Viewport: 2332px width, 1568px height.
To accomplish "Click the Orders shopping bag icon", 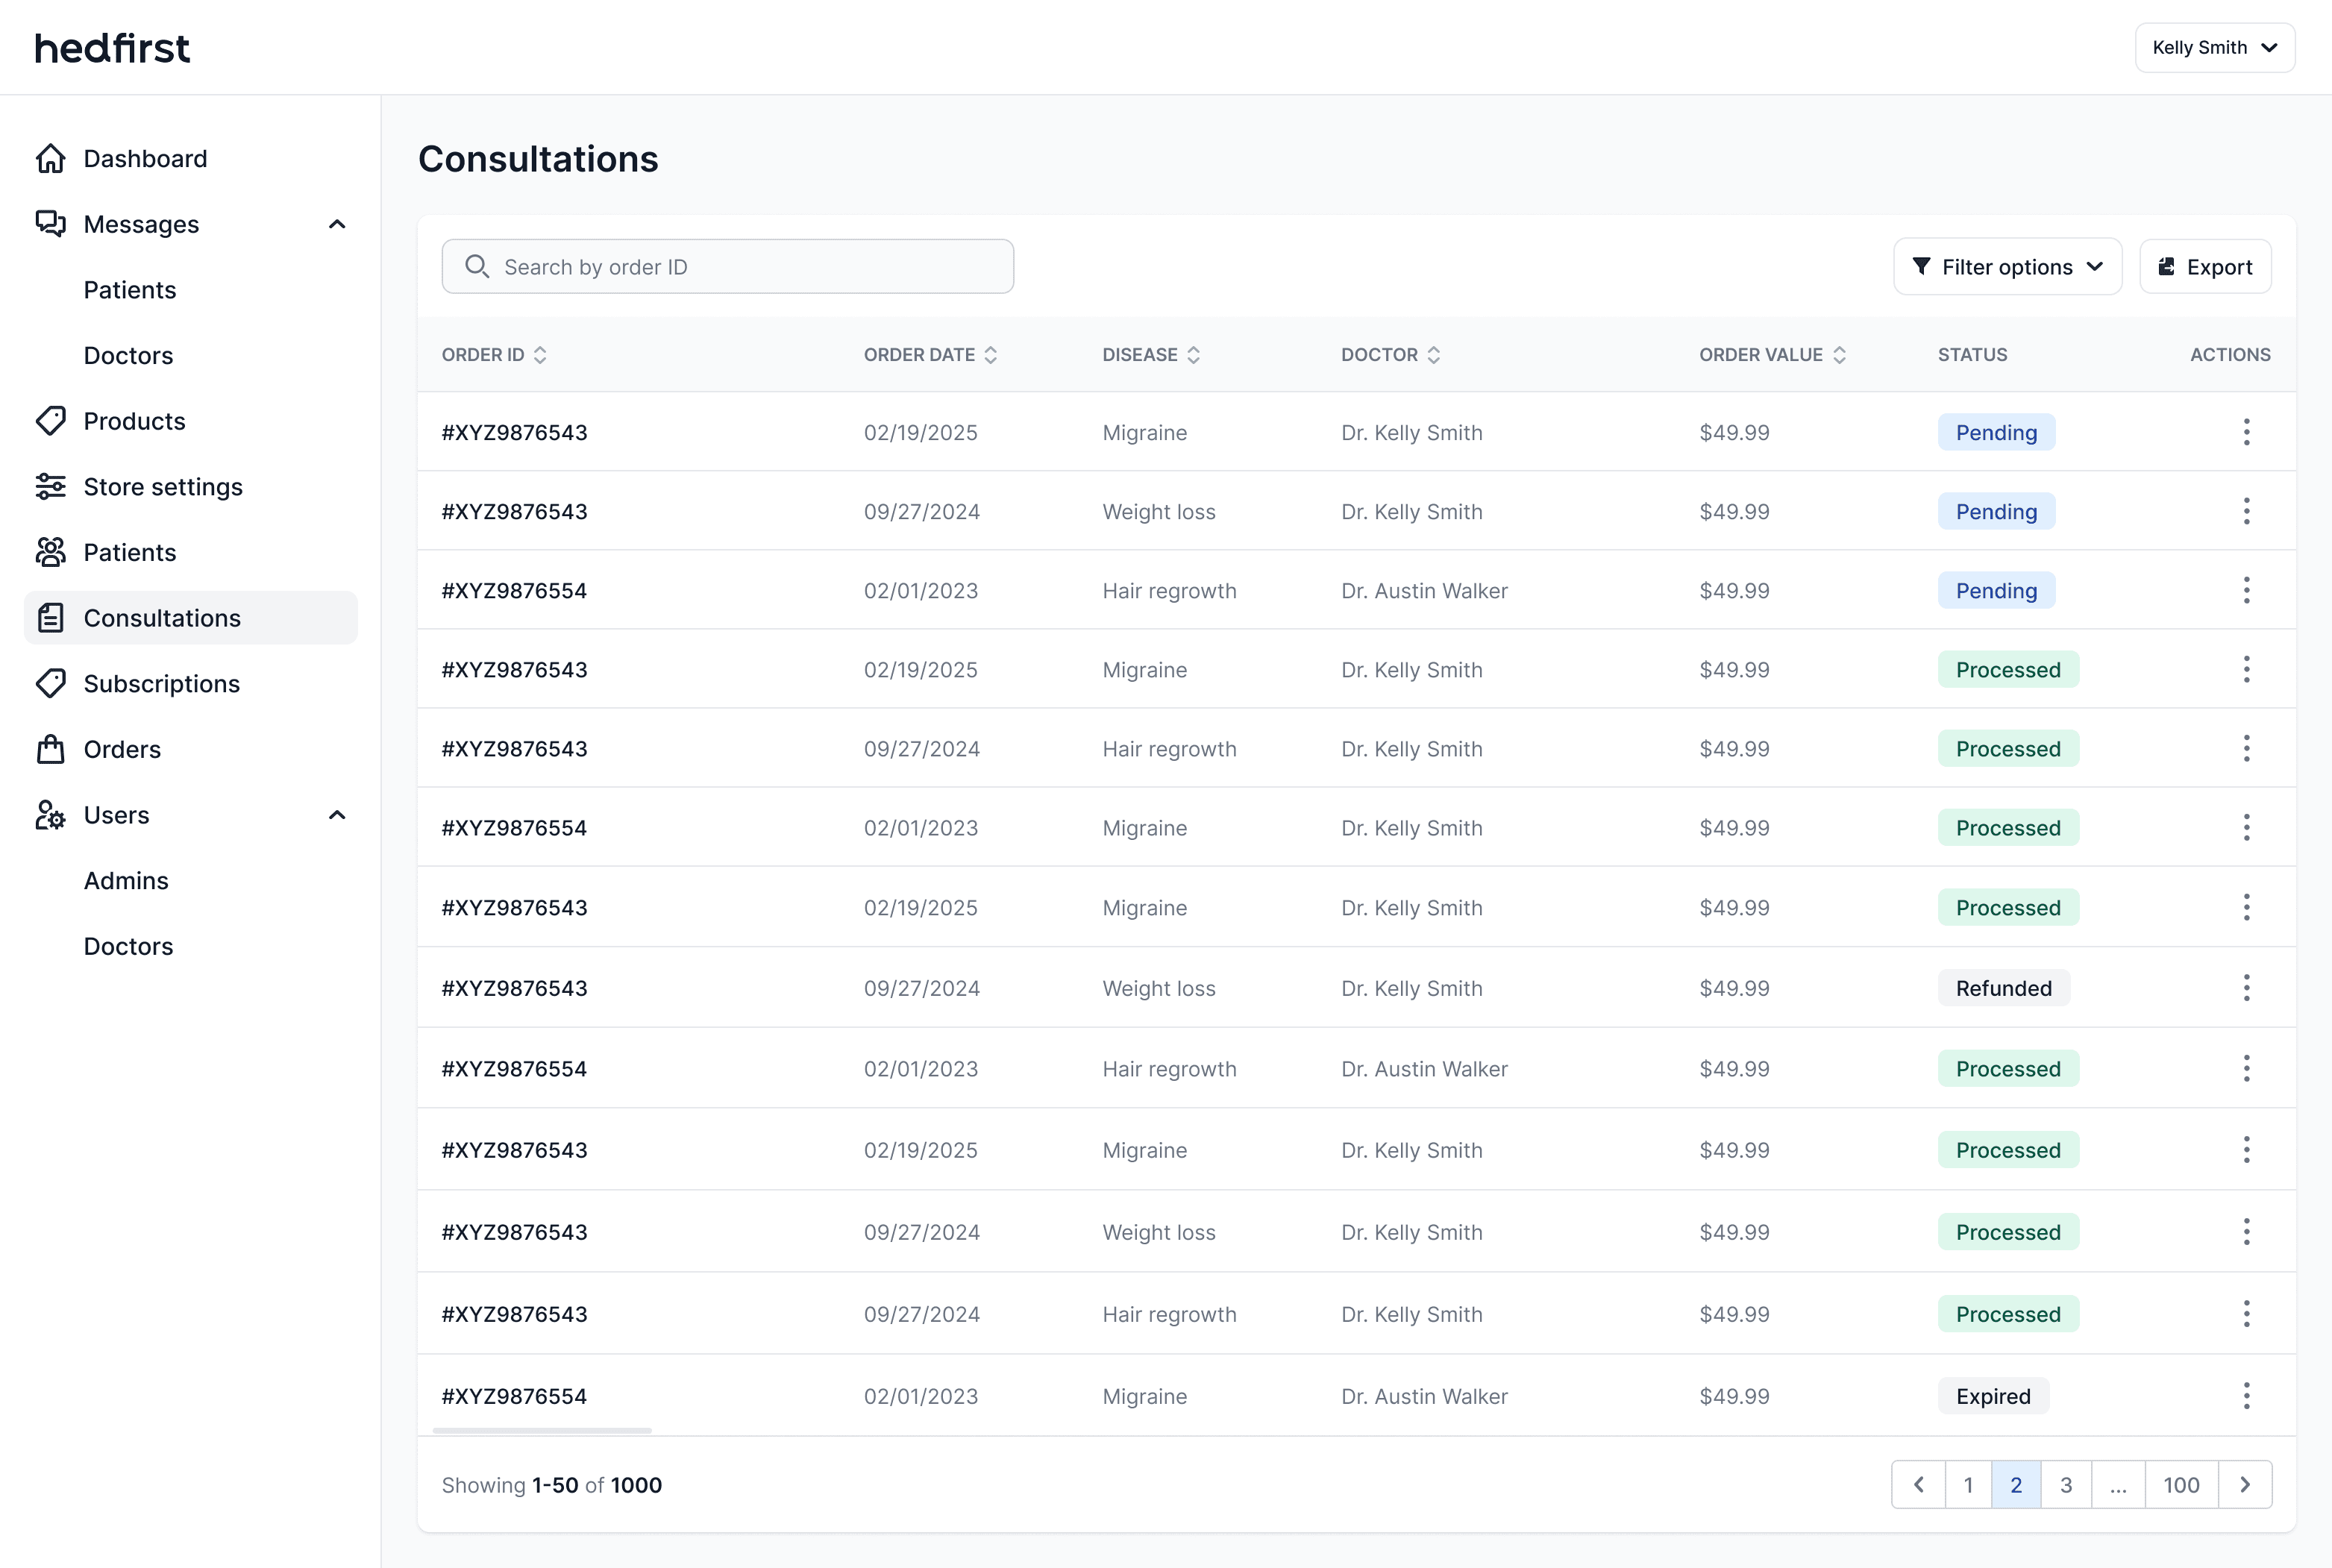I will pyautogui.click(x=50, y=749).
